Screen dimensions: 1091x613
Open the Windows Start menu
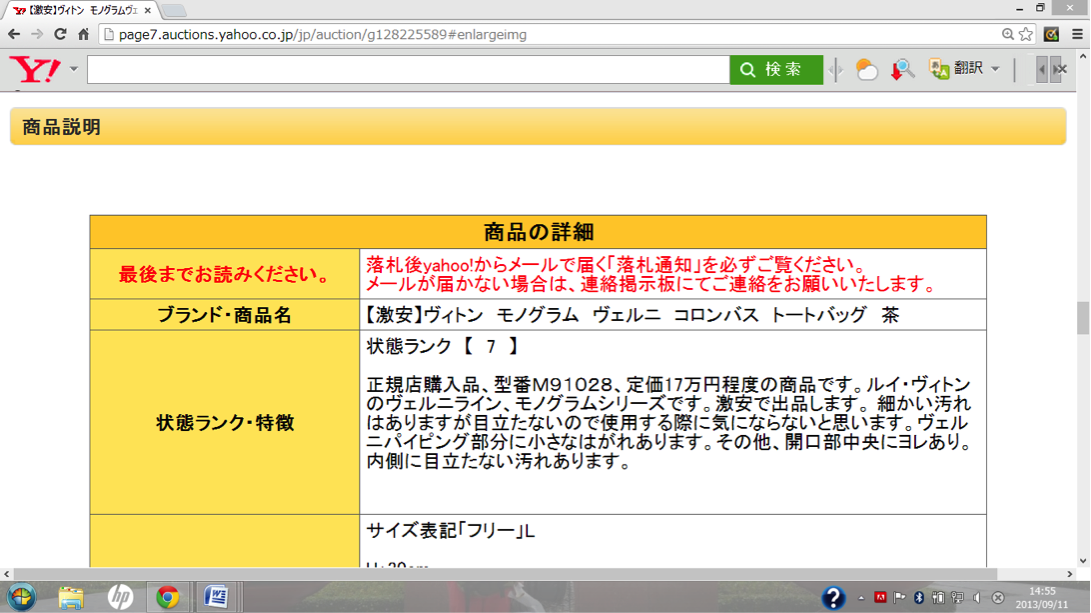22,597
